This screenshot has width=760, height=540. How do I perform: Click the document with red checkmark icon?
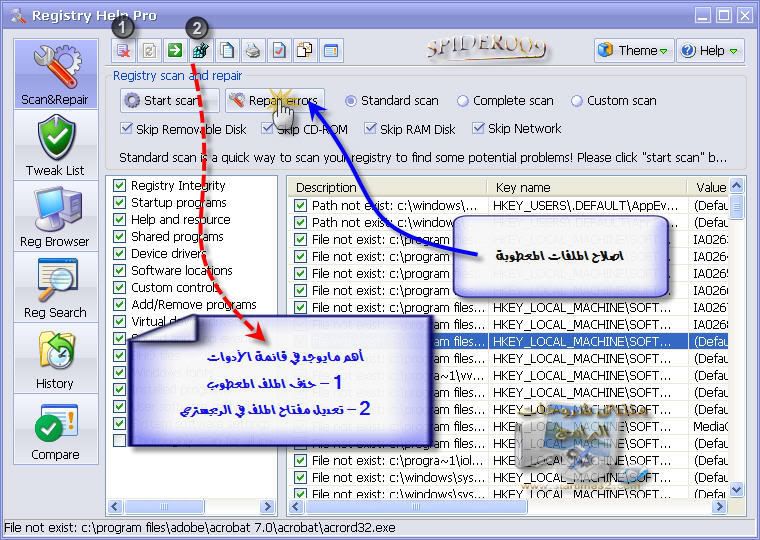(279, 50)
